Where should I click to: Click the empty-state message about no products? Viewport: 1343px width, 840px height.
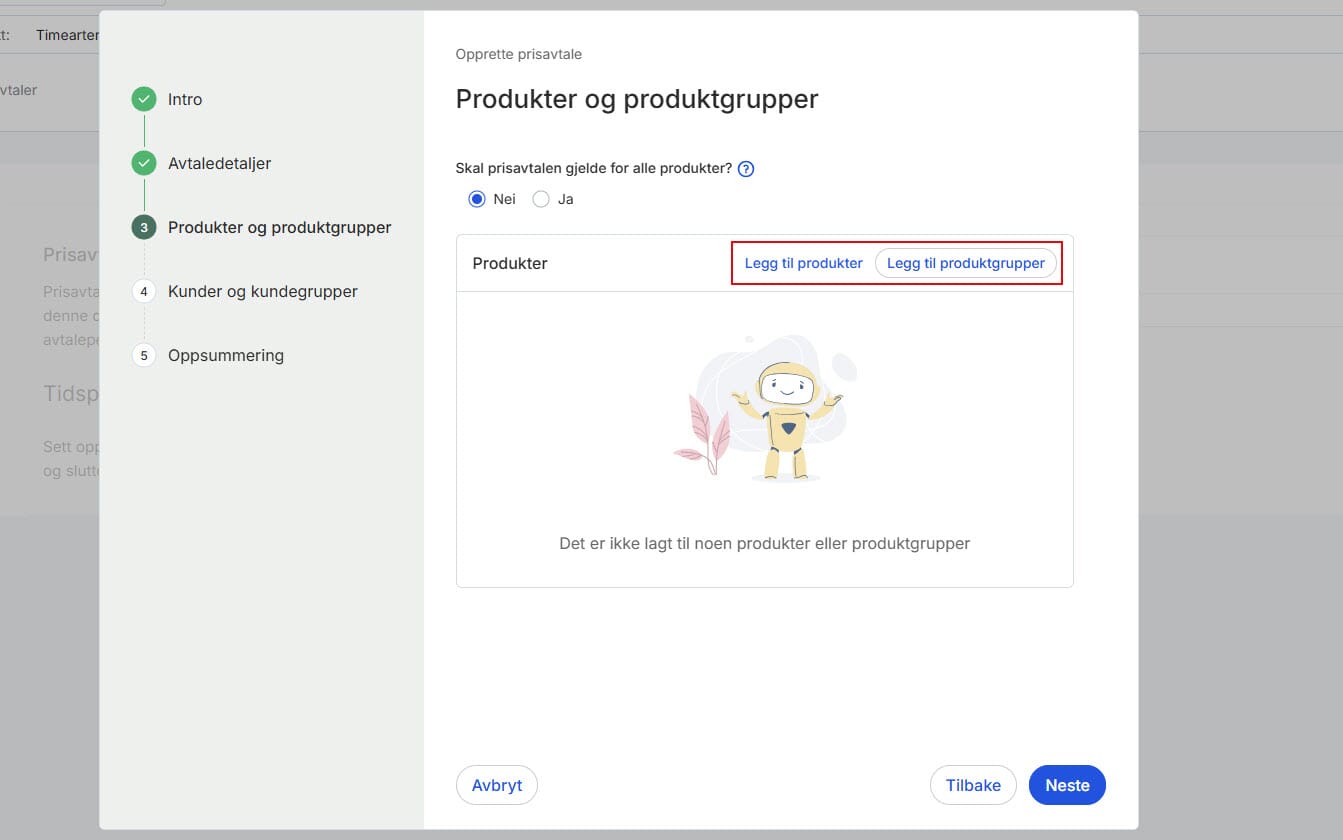(x=764, y=543)
